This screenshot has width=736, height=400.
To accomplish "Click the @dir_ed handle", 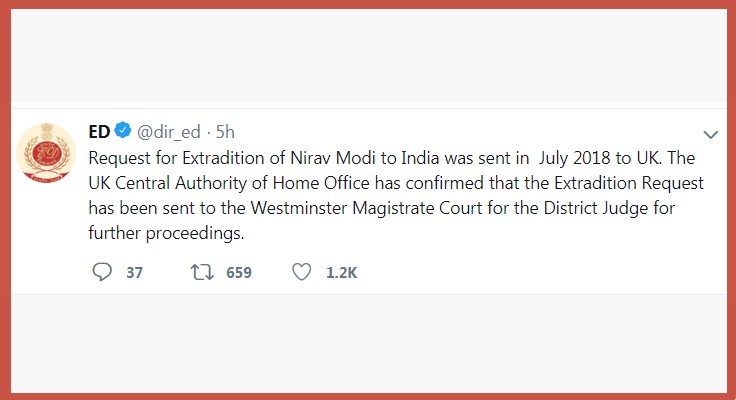I will point(170,132).
